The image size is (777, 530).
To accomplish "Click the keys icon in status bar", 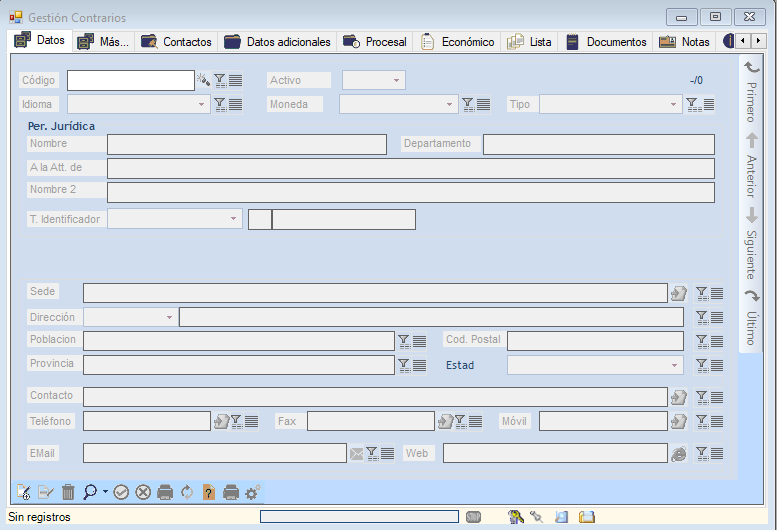I will point(516,517).
